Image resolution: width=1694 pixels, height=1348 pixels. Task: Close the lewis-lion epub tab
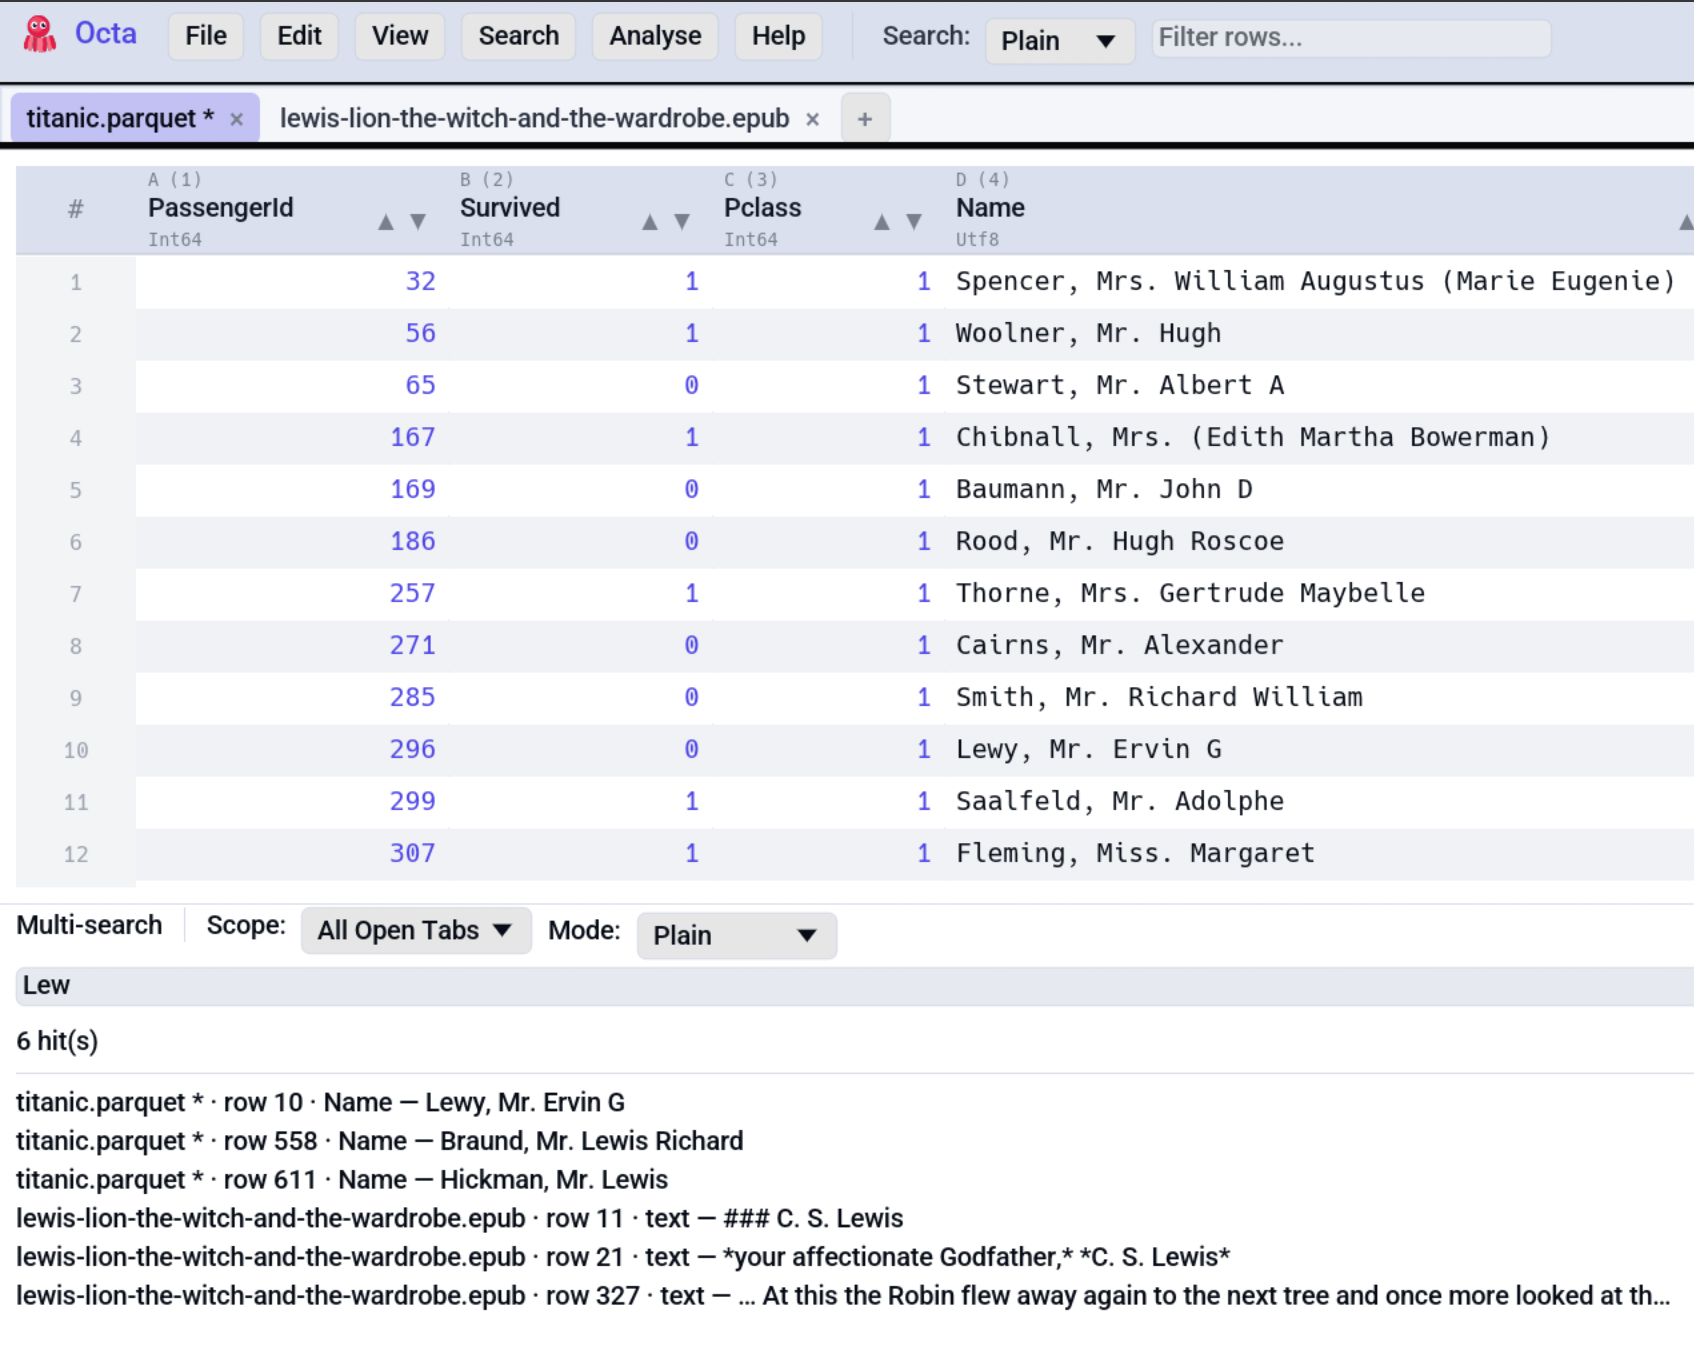click(x=813, y=119)
